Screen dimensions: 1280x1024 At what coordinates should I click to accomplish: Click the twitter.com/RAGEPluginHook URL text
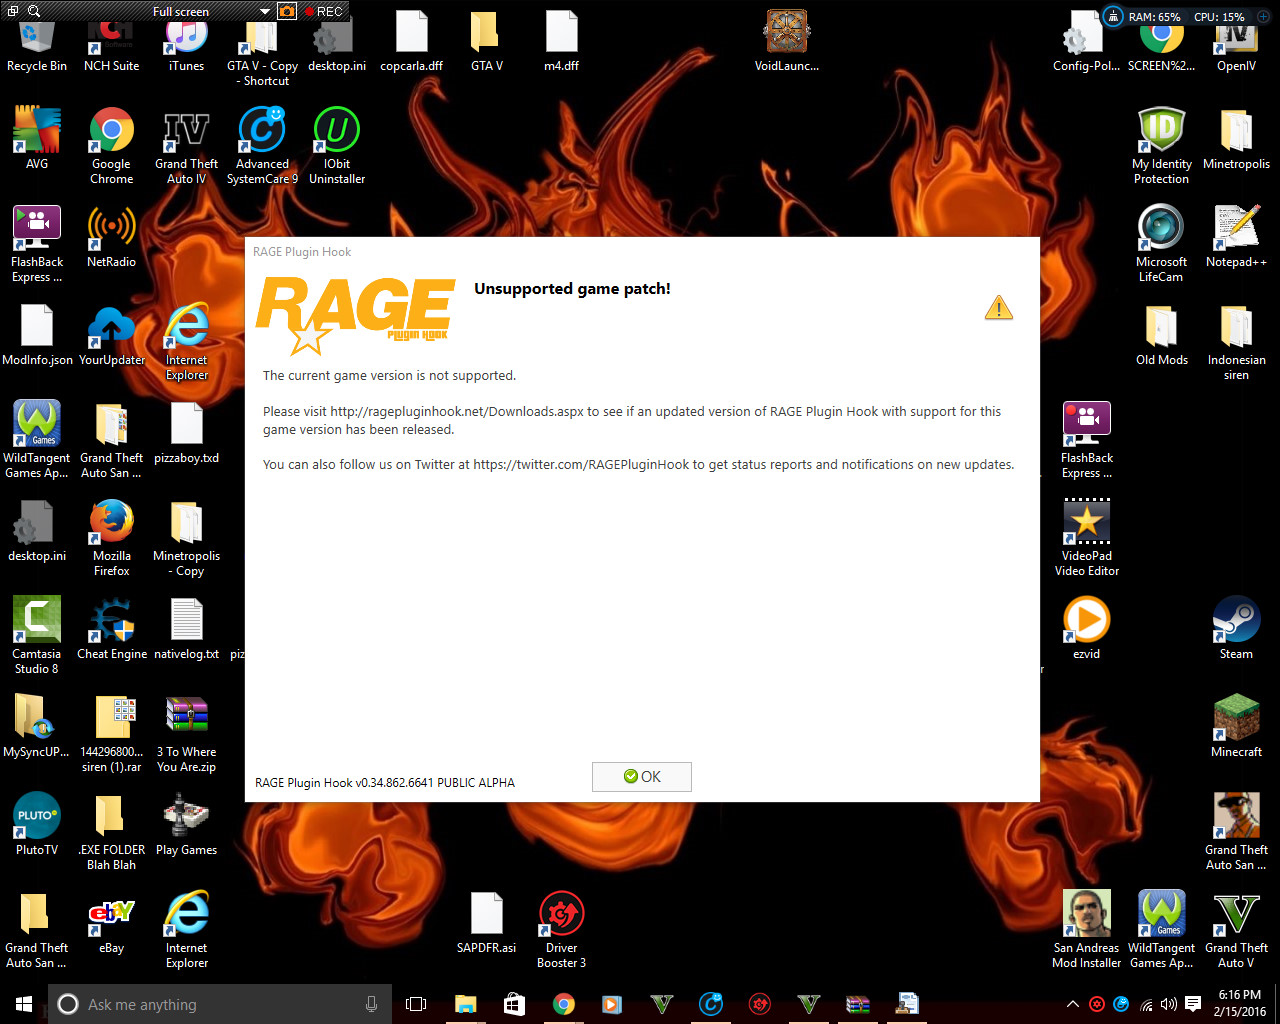[x=581, y=464]
